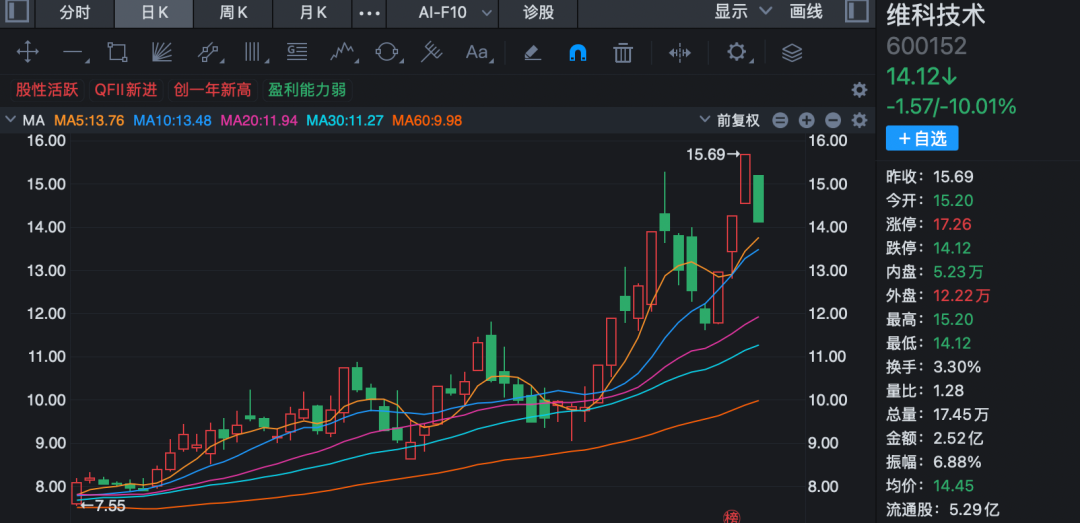Screen dimensions: 1080x523
Task: Open the layers icon in drawing toolbar
Action: coord(792,52)
